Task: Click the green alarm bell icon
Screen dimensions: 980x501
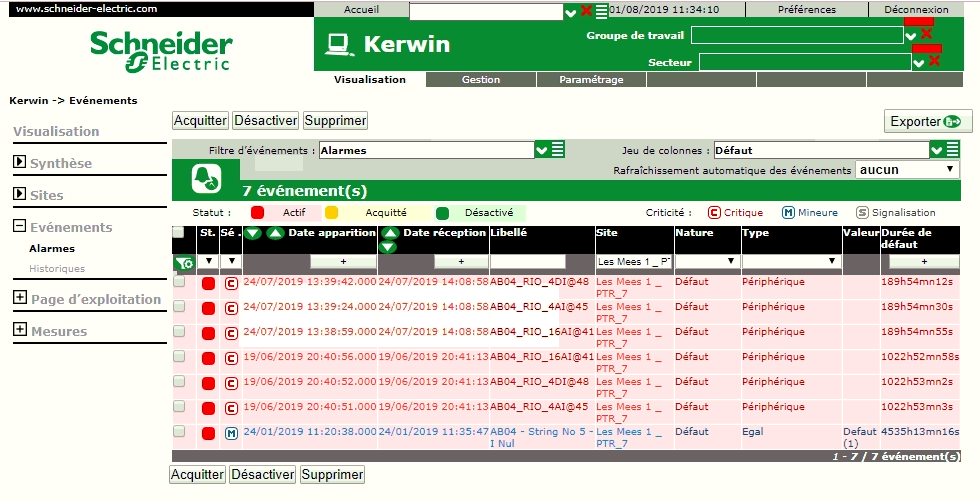Action: tap(207, 179)
